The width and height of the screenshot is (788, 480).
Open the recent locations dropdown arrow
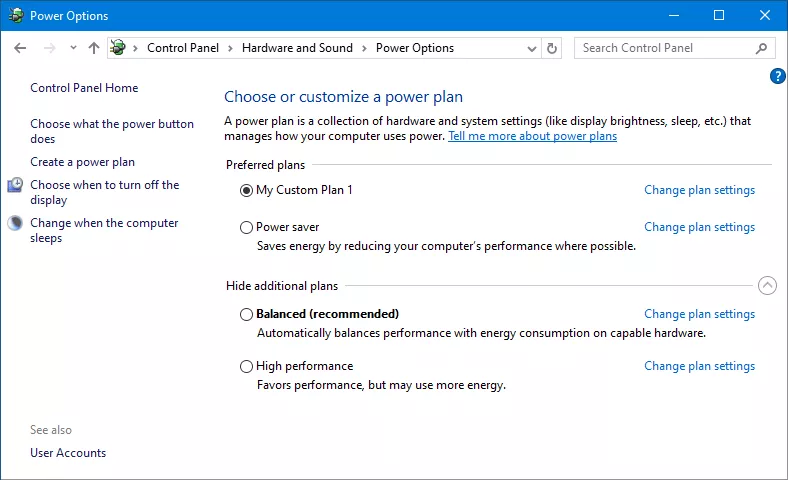73,48
